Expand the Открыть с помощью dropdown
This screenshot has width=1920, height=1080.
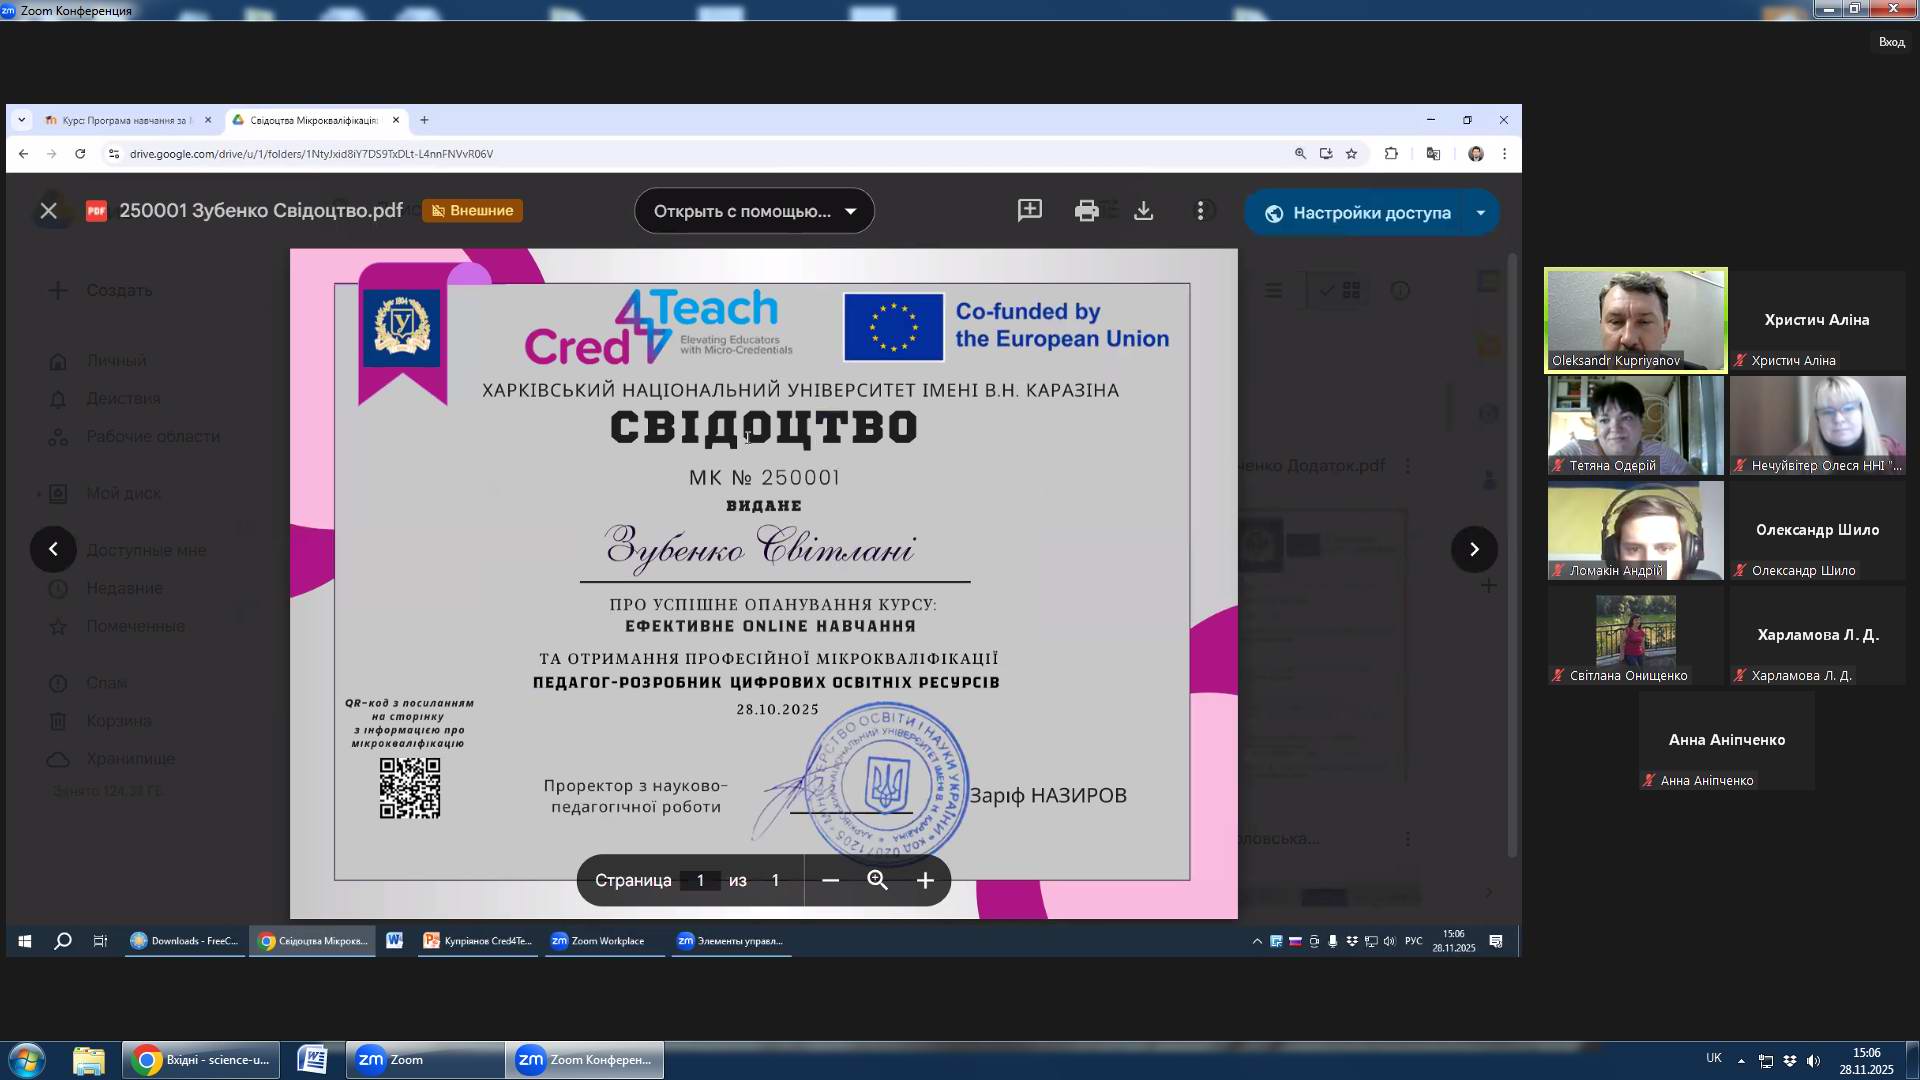coord(850,211)
